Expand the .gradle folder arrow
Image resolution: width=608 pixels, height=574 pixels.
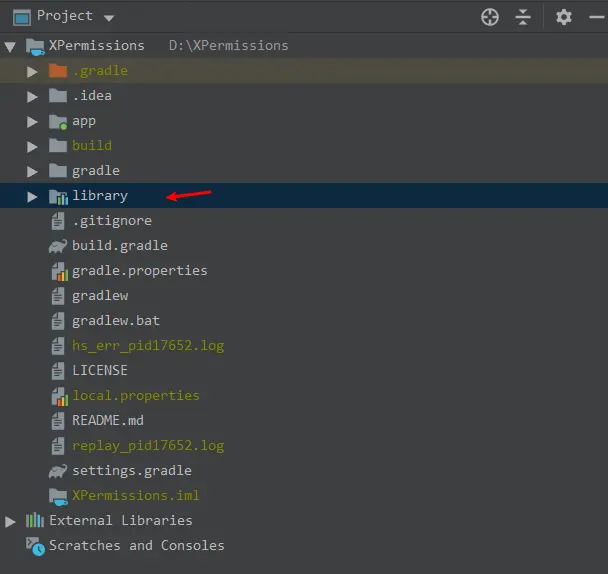[x=32, y=72]
